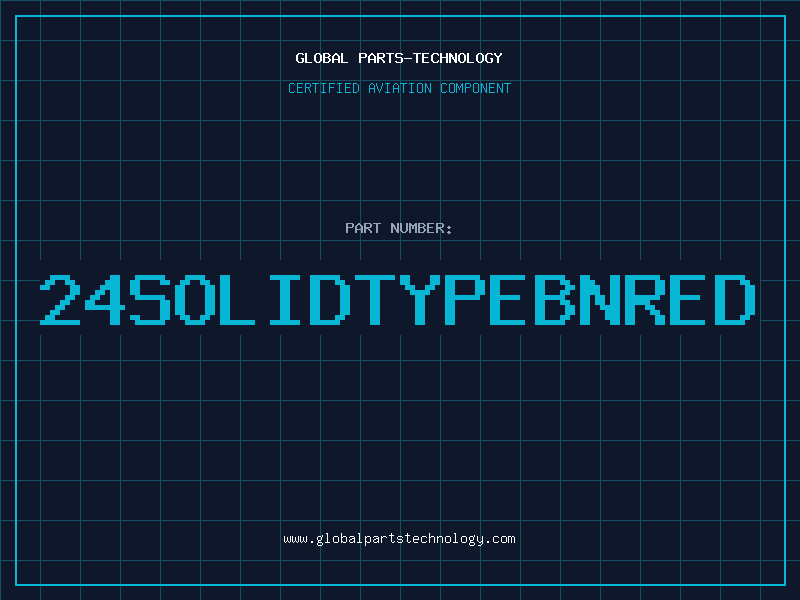Click the www.globalpartstechnology.com website link
Image resolution: width=800 pixels, height=600 pixels.
pyautogui.click(x=399, y=539)
